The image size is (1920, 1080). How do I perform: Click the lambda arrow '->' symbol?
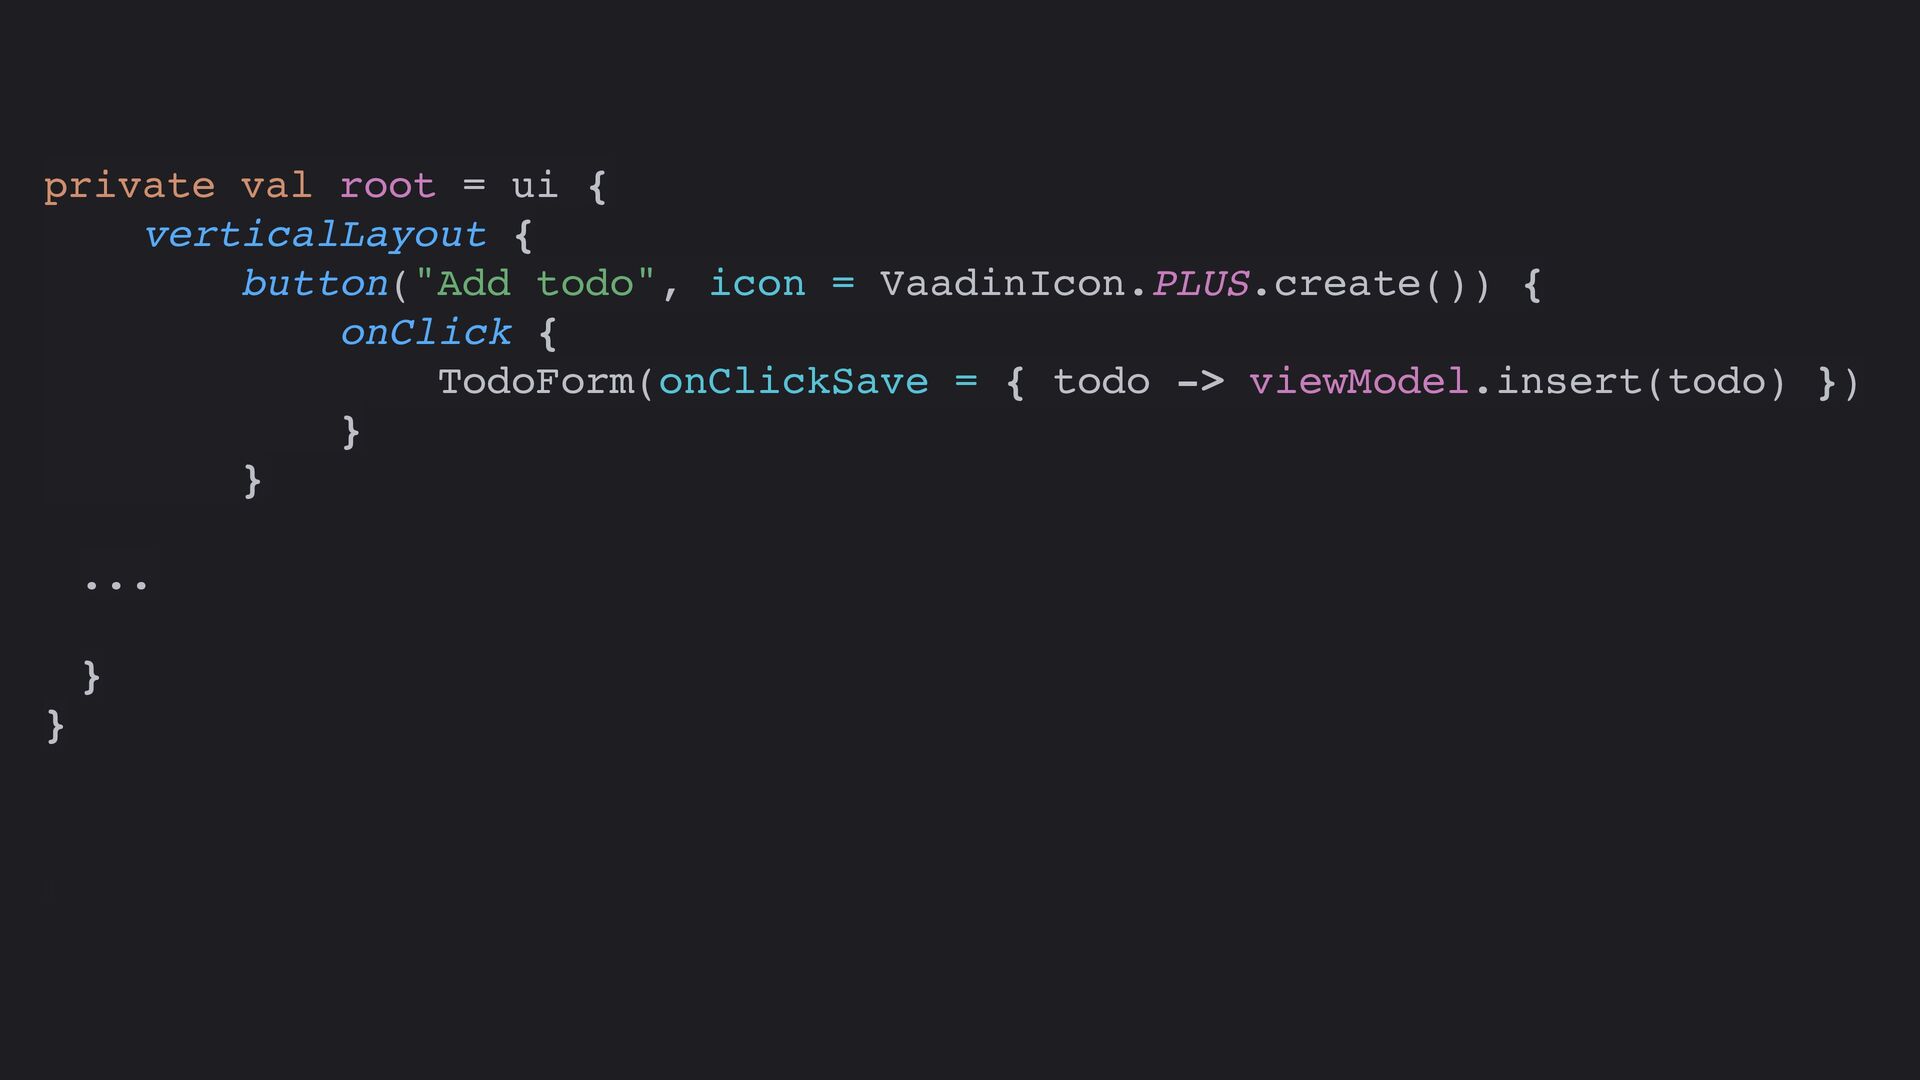click(x=1200, y=382)
